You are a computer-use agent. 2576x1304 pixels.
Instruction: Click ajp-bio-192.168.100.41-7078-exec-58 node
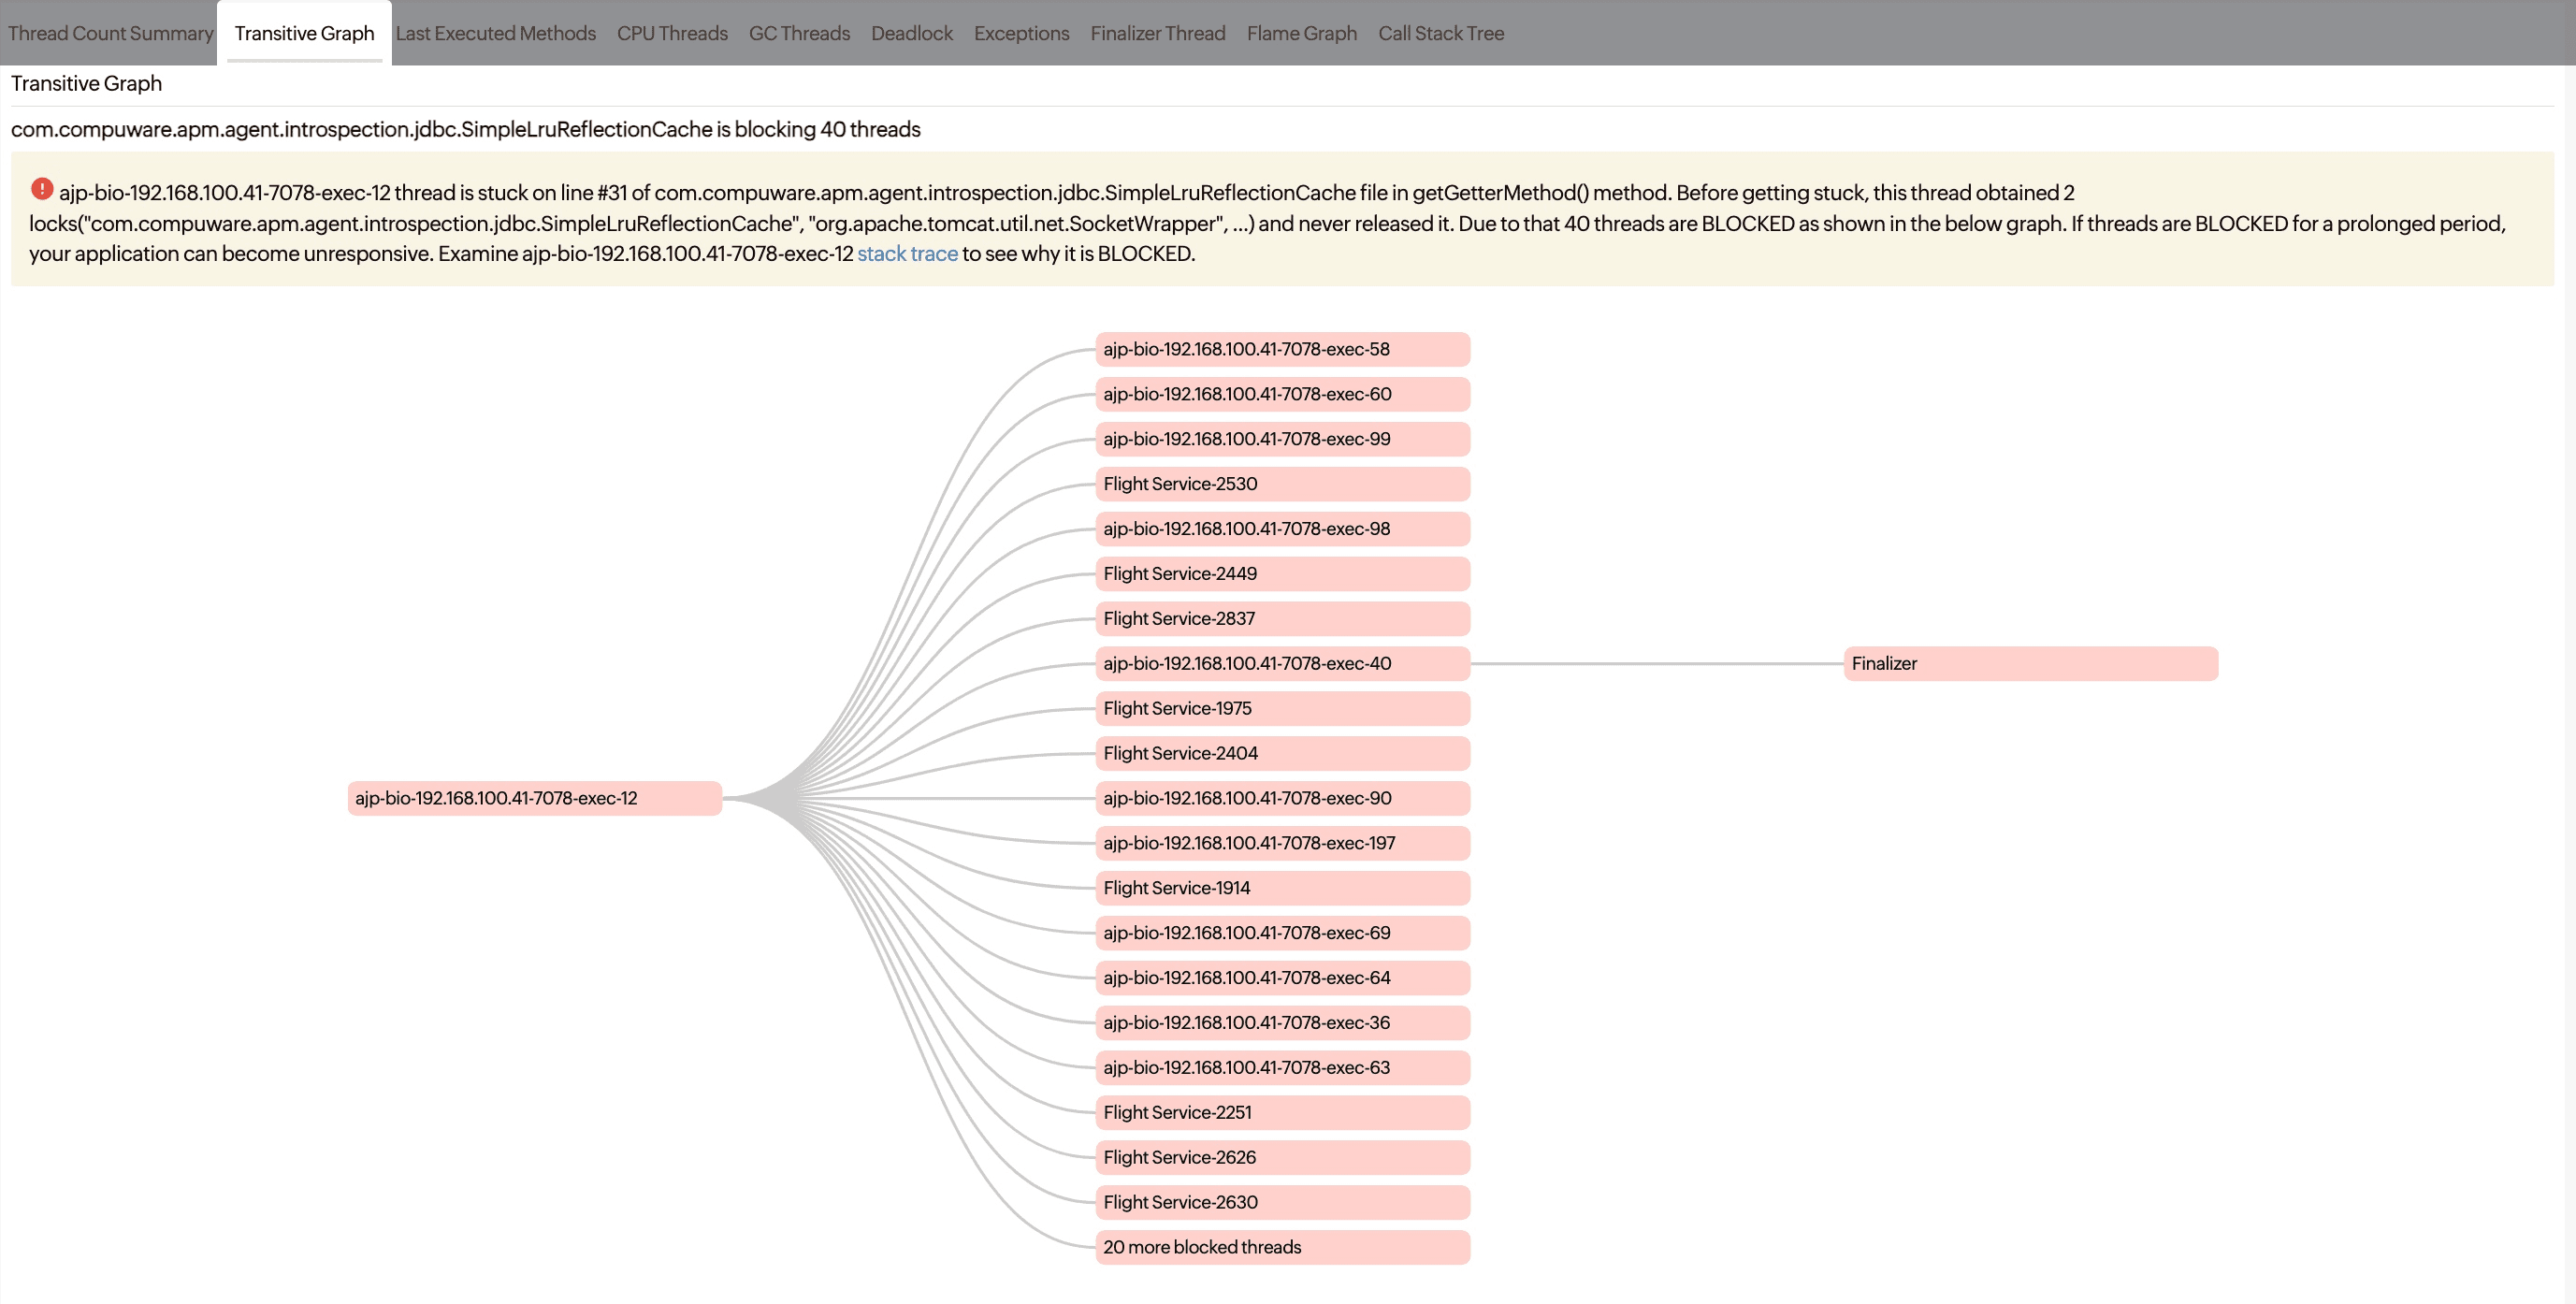point(1281,349)
